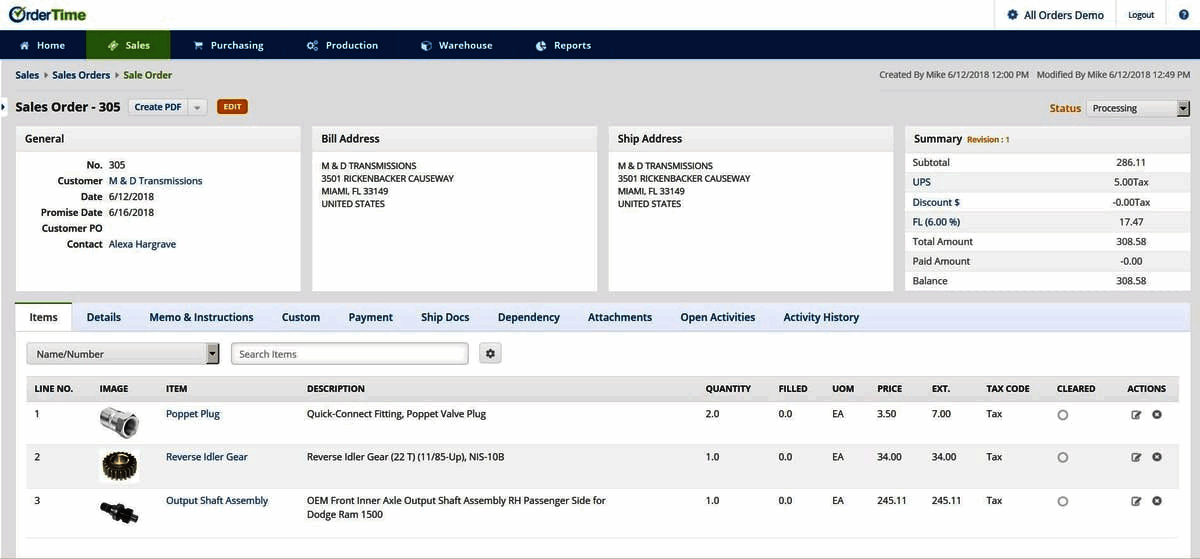
Task: Click the orange EDIT button
Action: tap(232, 107)
